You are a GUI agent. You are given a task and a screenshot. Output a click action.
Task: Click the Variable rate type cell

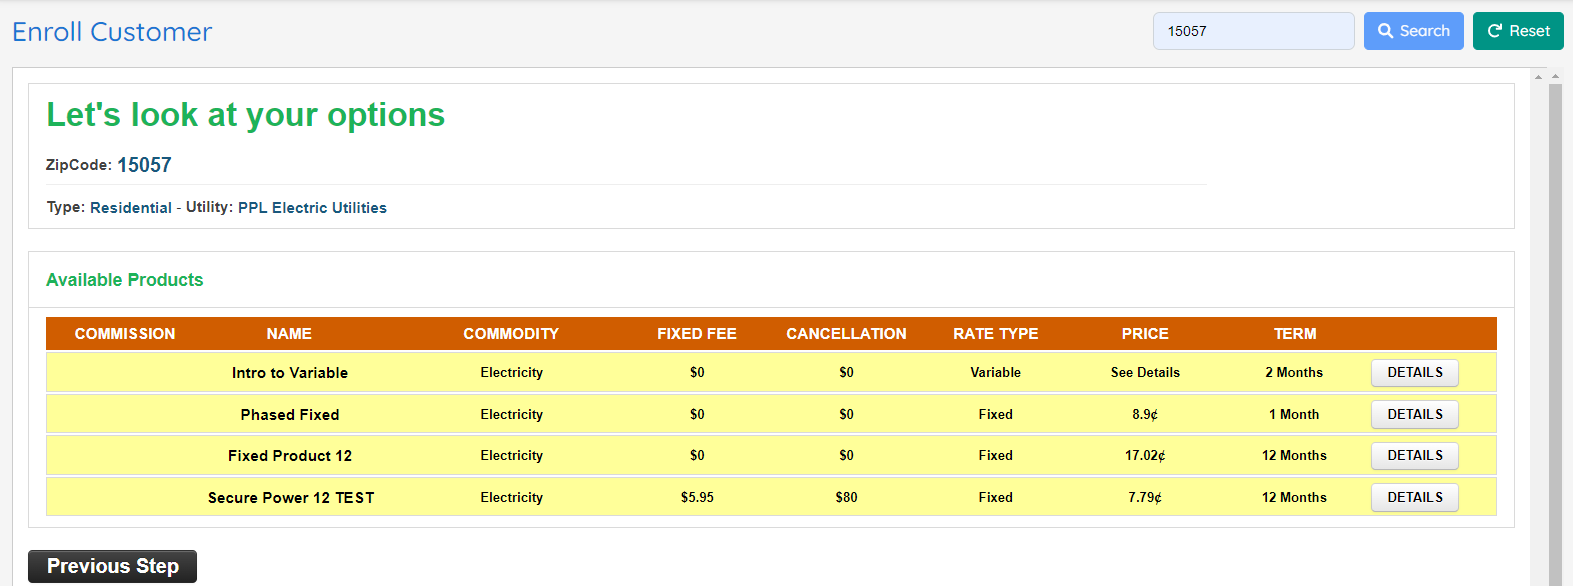[996, 373]
